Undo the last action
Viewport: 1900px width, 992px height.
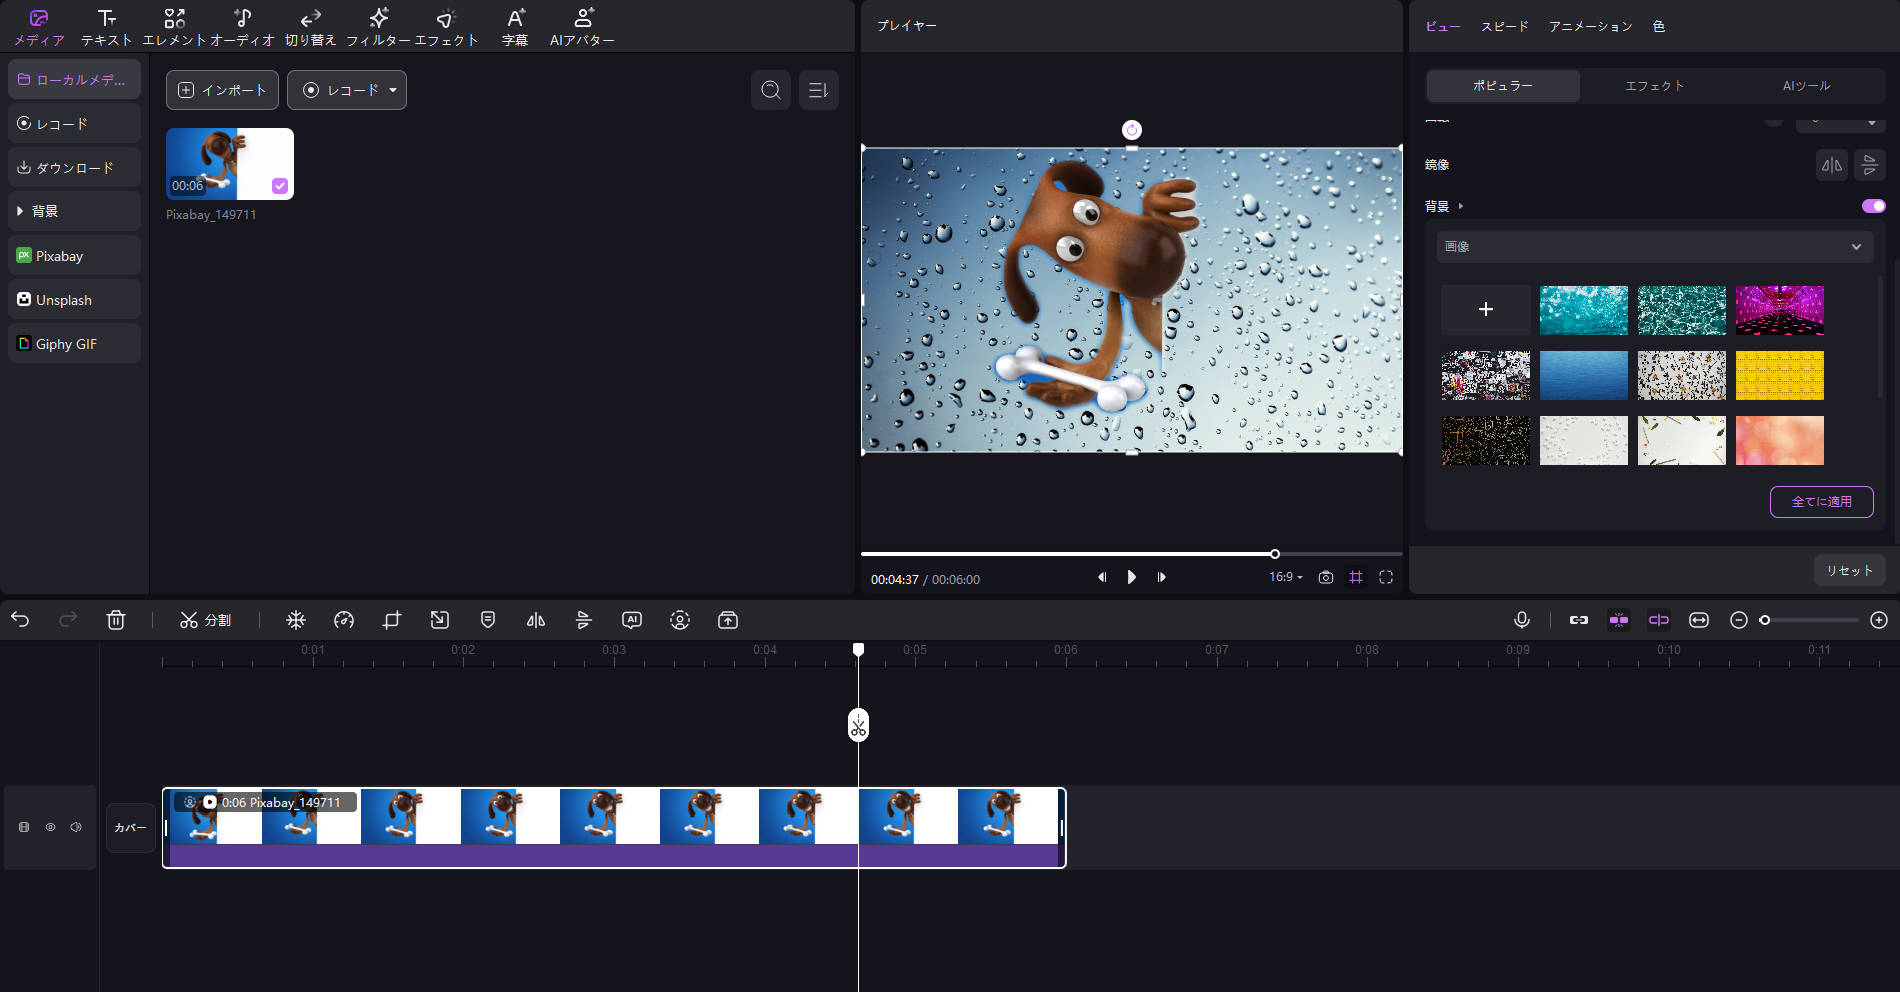click(20, 620)
